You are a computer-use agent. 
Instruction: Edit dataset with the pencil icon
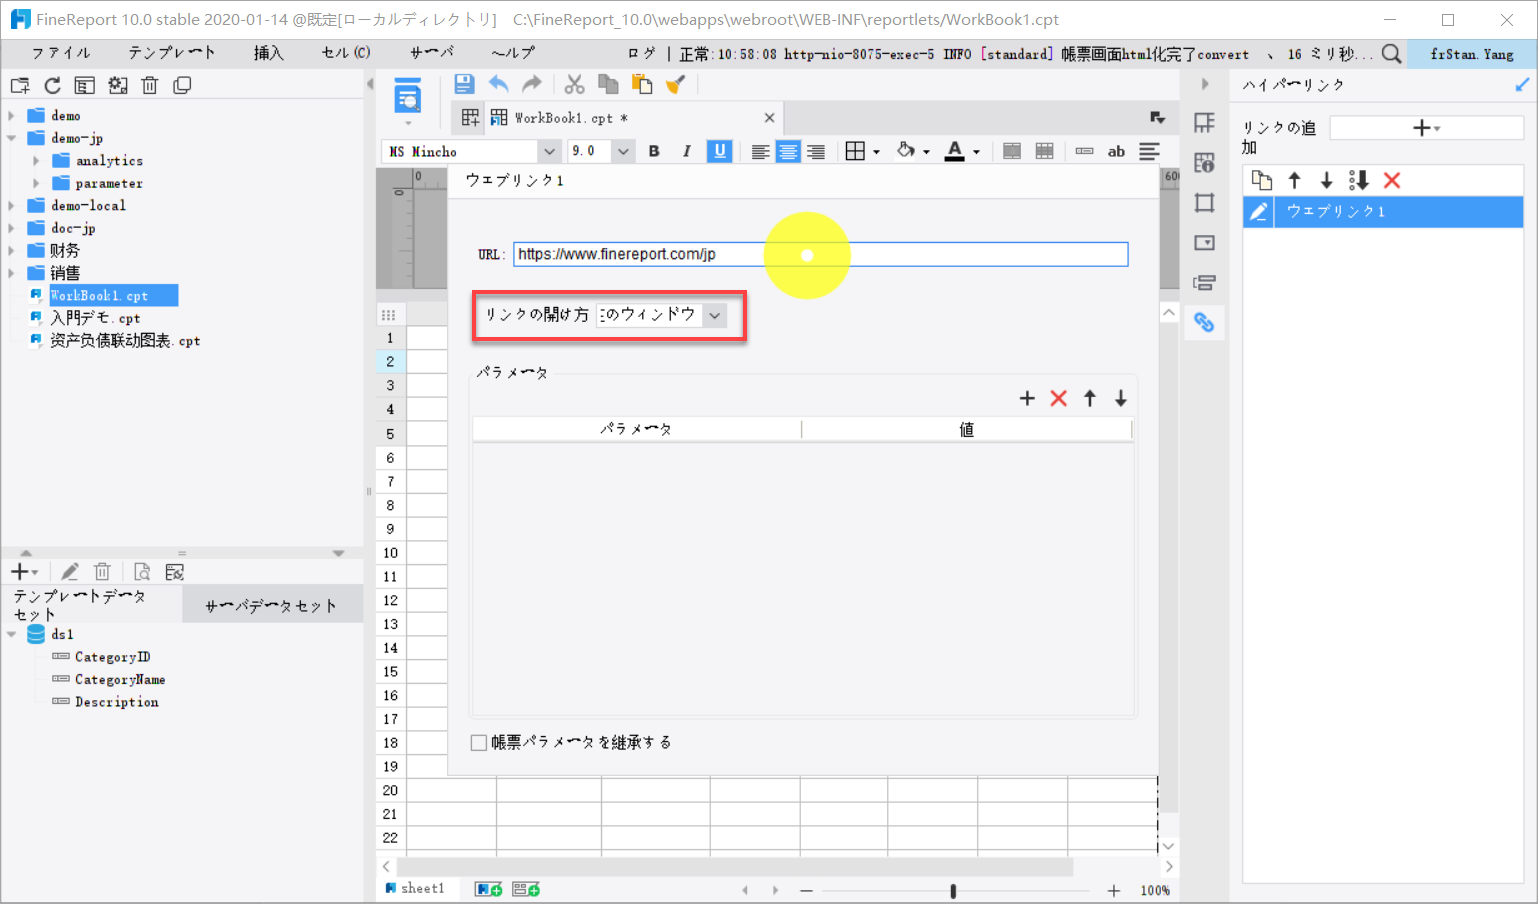pyautogui.click(x=69, y=572)
